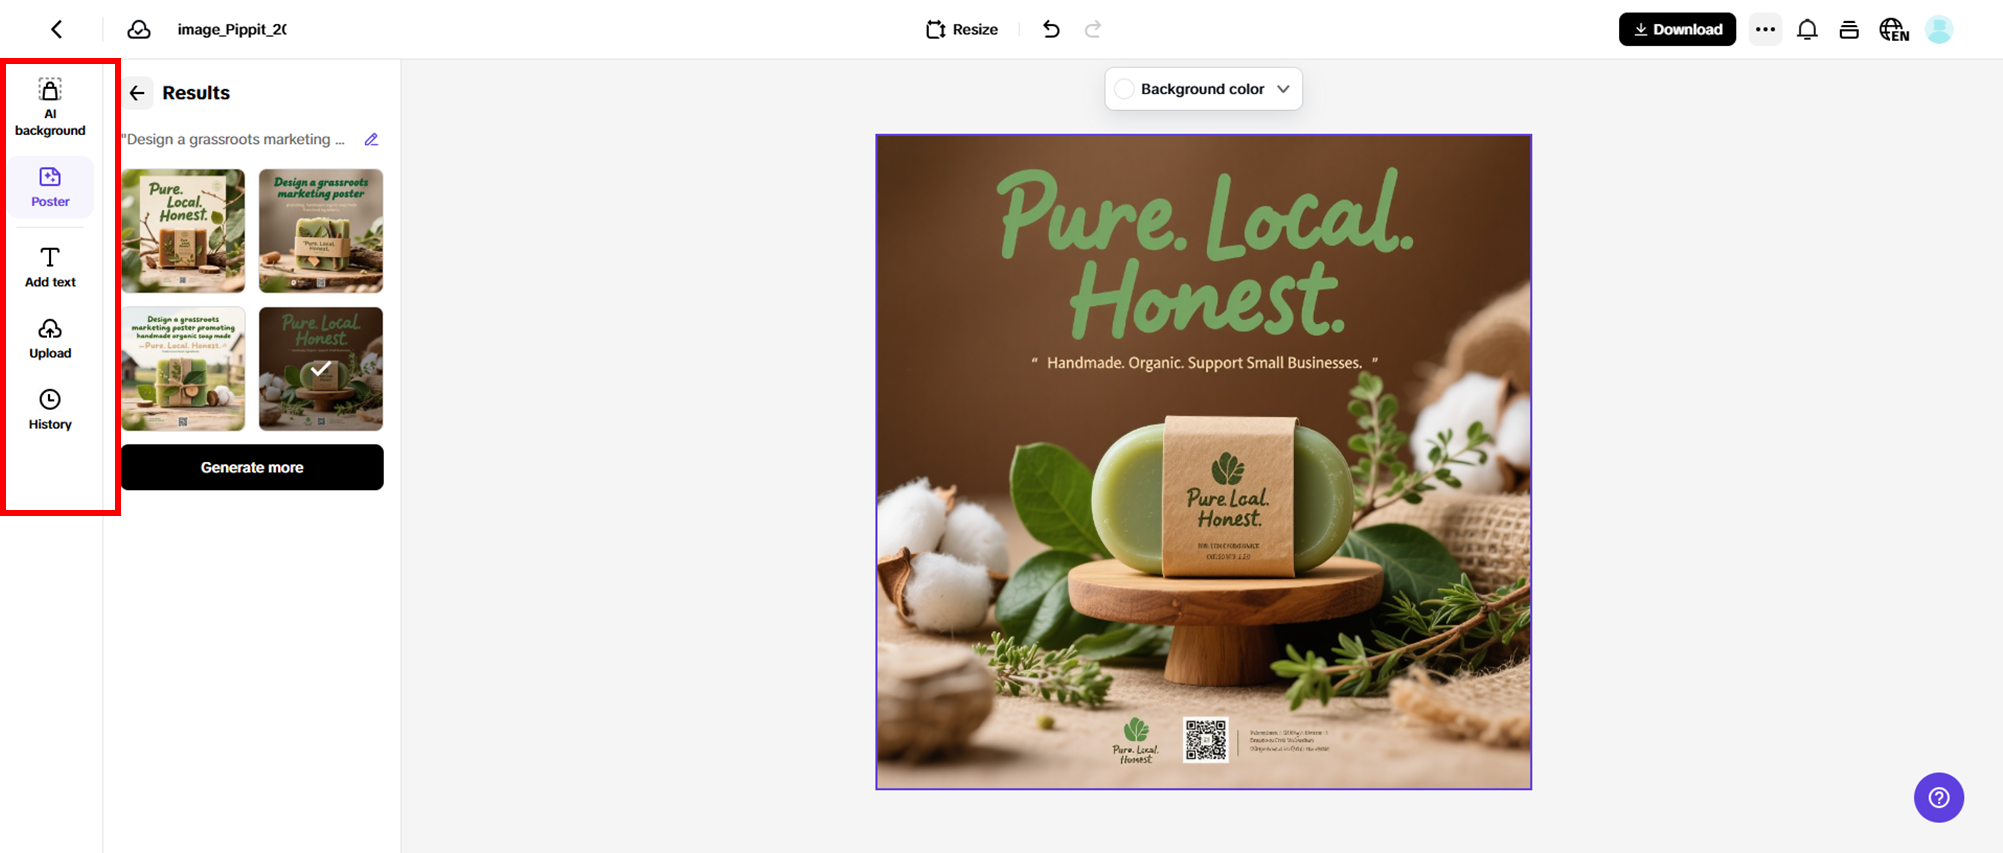Edit the prompt with pencil icon

(x=371, y=140)
